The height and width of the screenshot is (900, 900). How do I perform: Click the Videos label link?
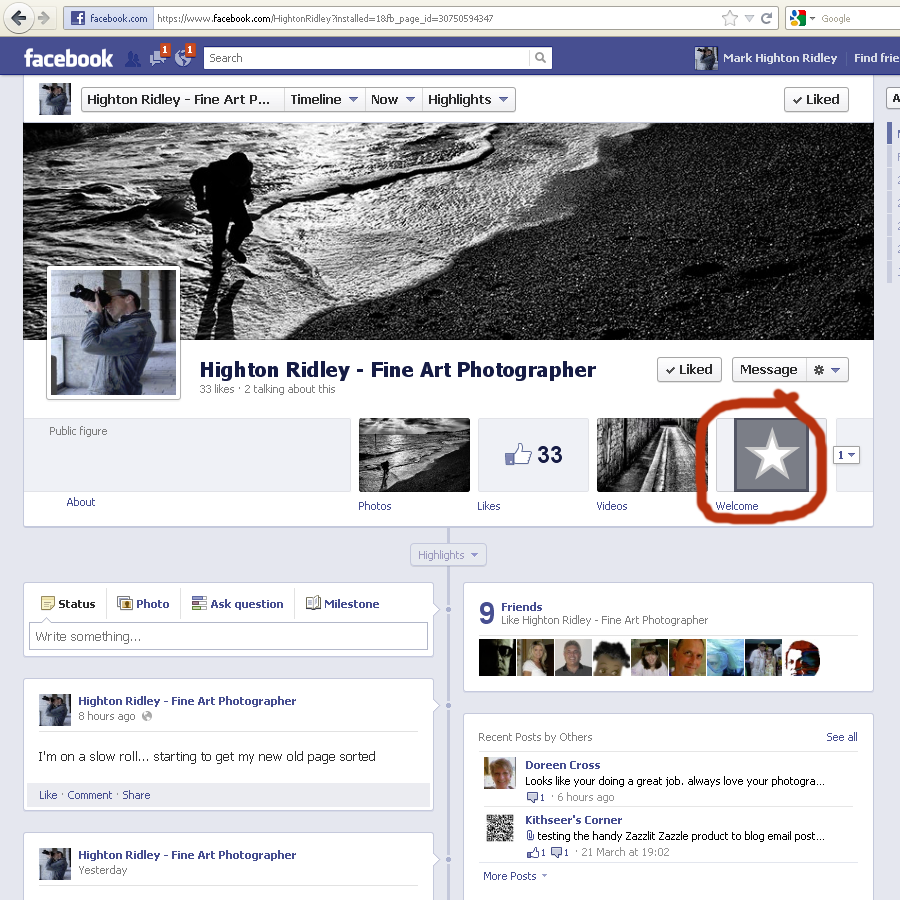[612, 506]
